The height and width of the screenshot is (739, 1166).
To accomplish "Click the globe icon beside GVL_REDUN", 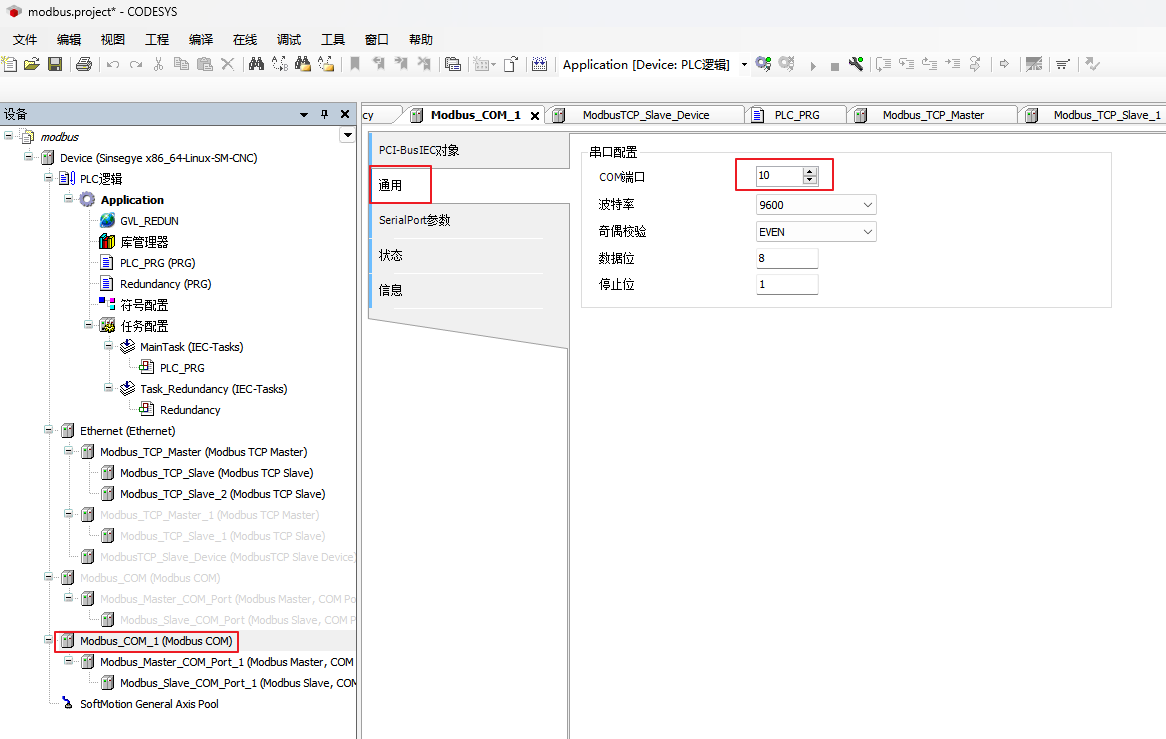I will [x=107, y=220].
